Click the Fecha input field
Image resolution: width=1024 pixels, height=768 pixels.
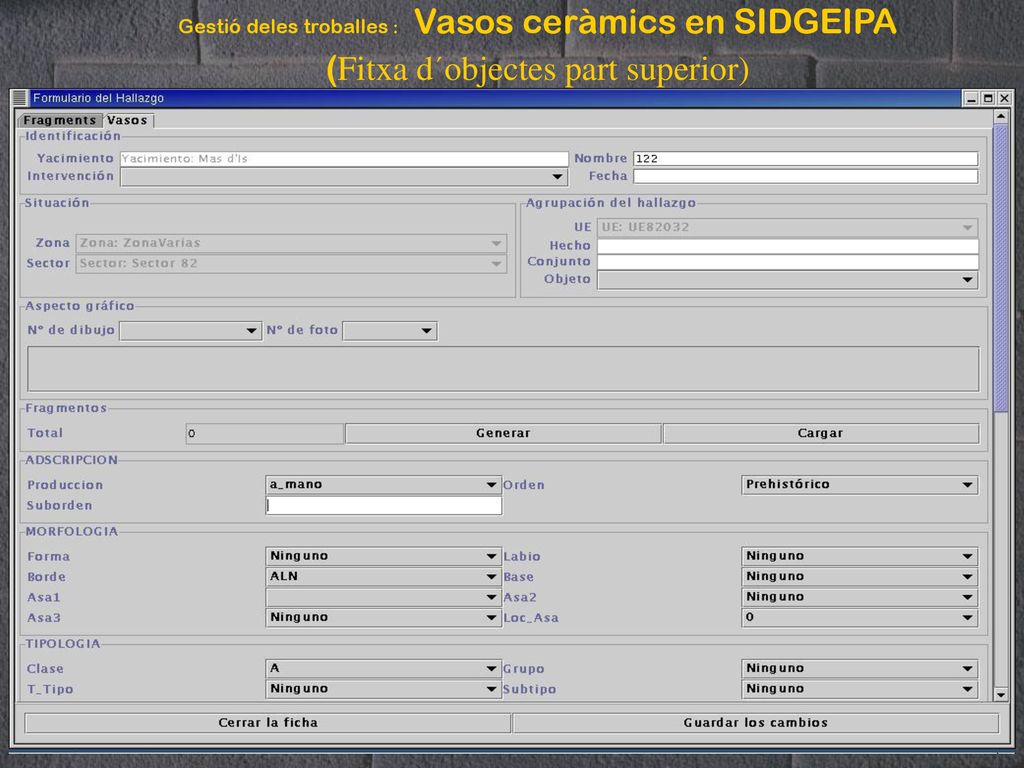[x=805, y=176]
